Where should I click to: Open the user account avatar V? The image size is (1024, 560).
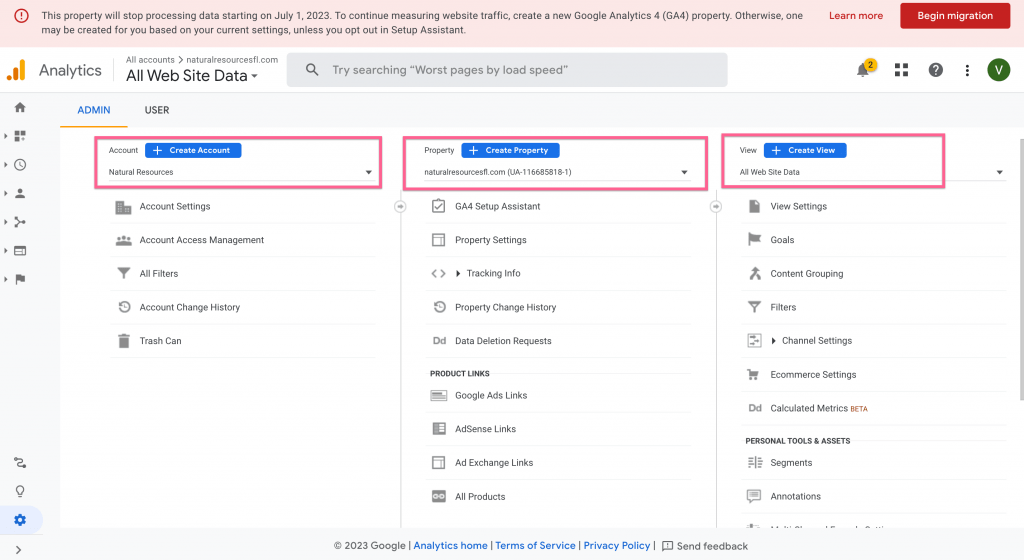(999, 70)
